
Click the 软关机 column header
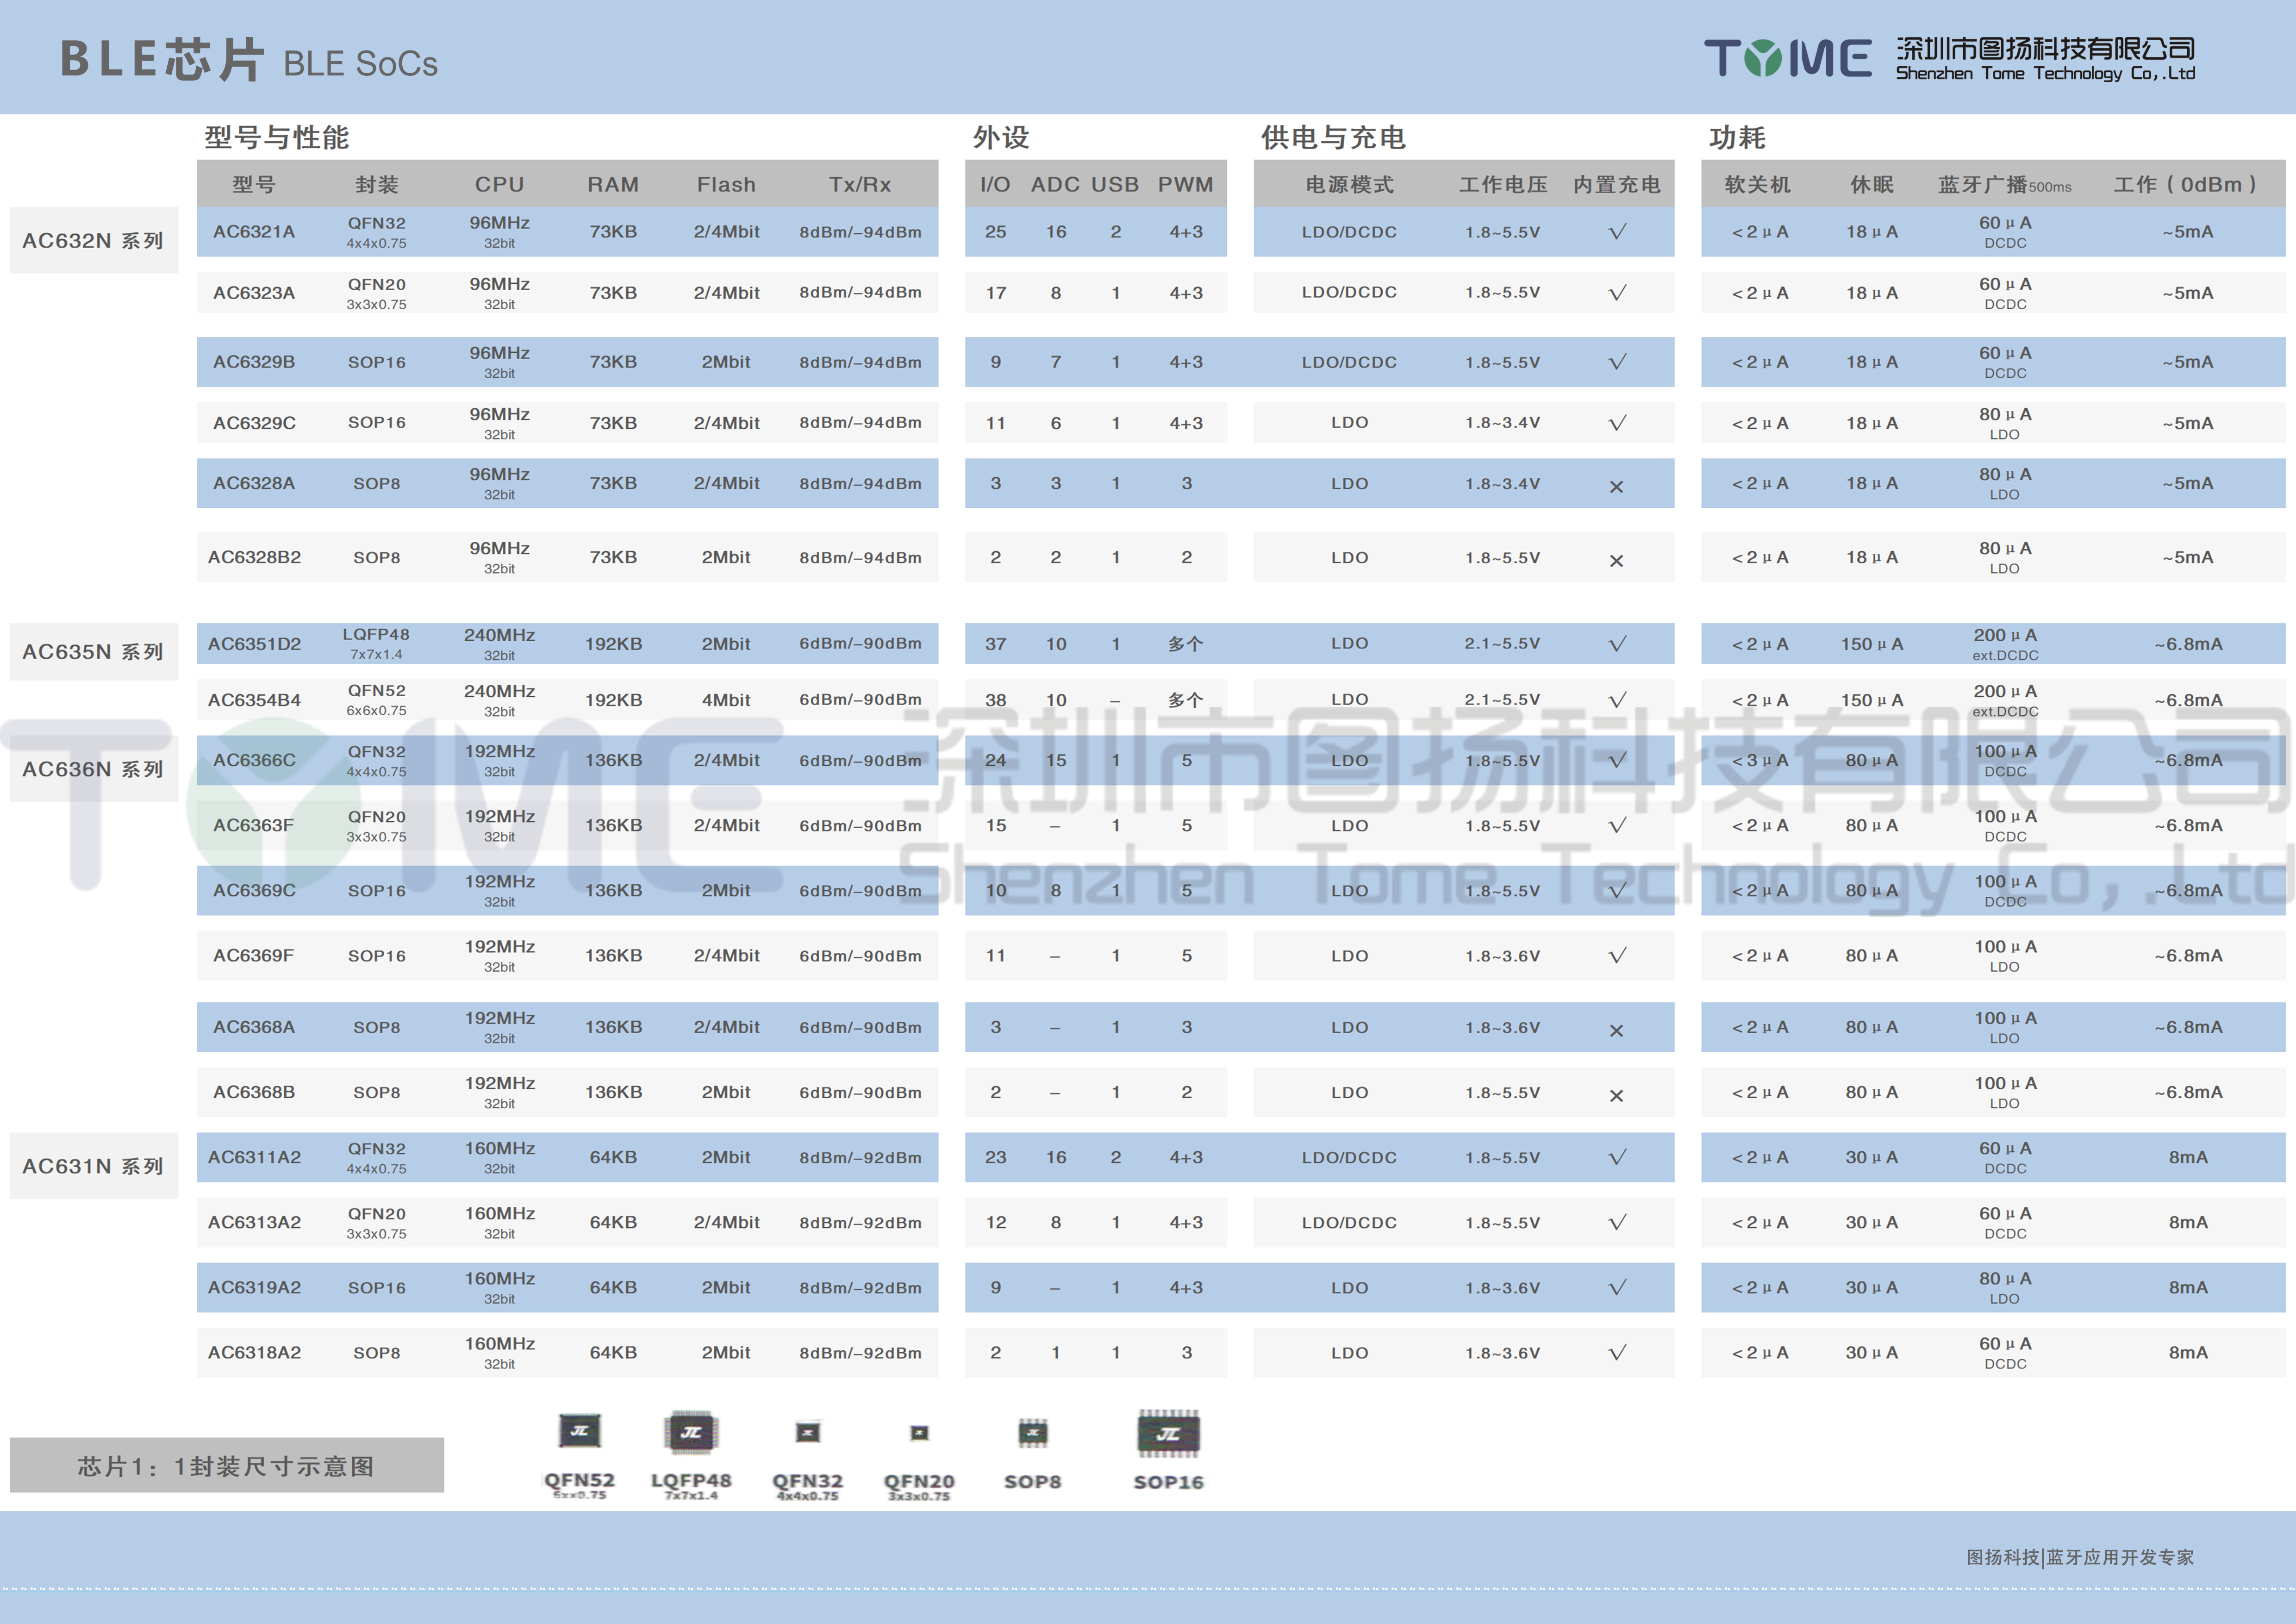[1758, 185]
